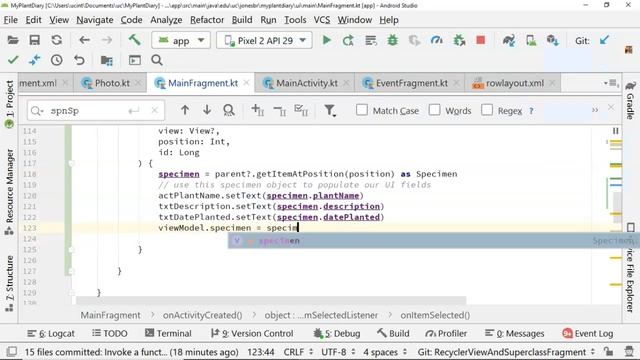Screen dimensions: 640x360
Task: Open the File menu
Action: pyautogui.click(x=10, y=20)
